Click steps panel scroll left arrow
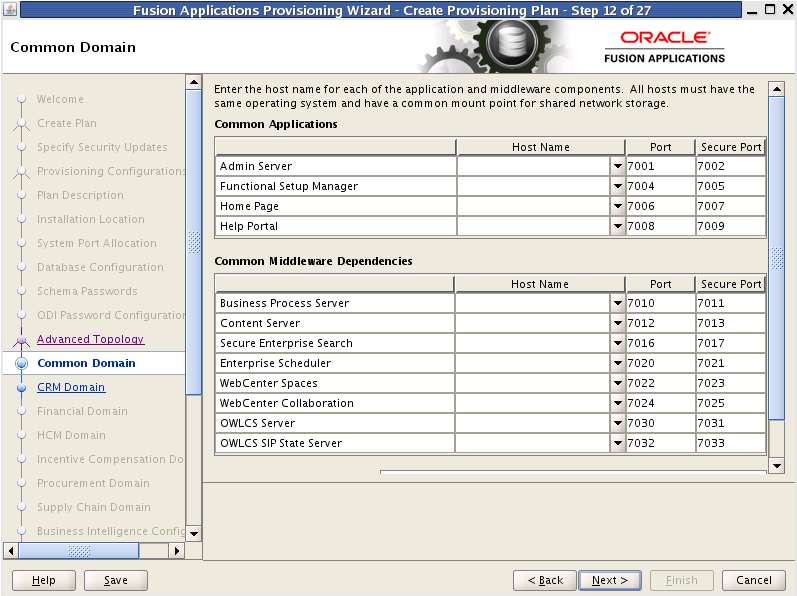The width and height of the screenshot is (797, 596). click(11, 551)
